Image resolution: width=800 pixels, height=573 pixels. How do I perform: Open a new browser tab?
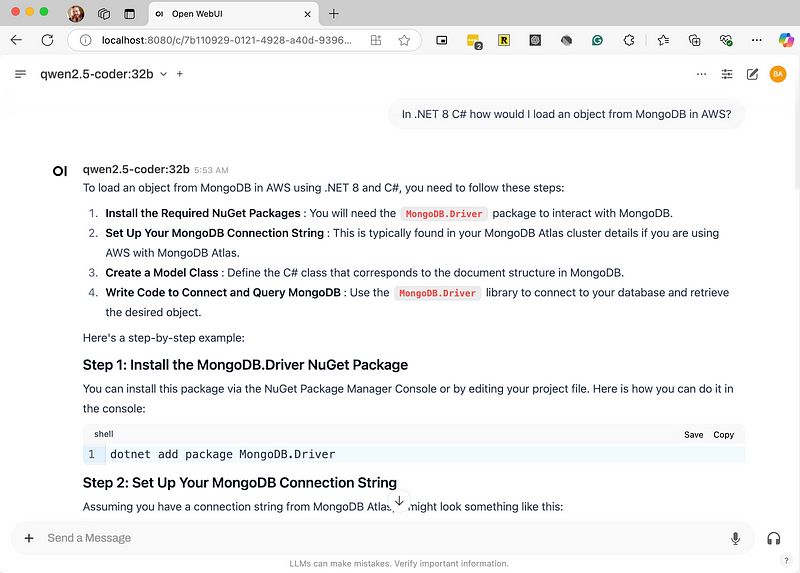(x=334, y=14)
